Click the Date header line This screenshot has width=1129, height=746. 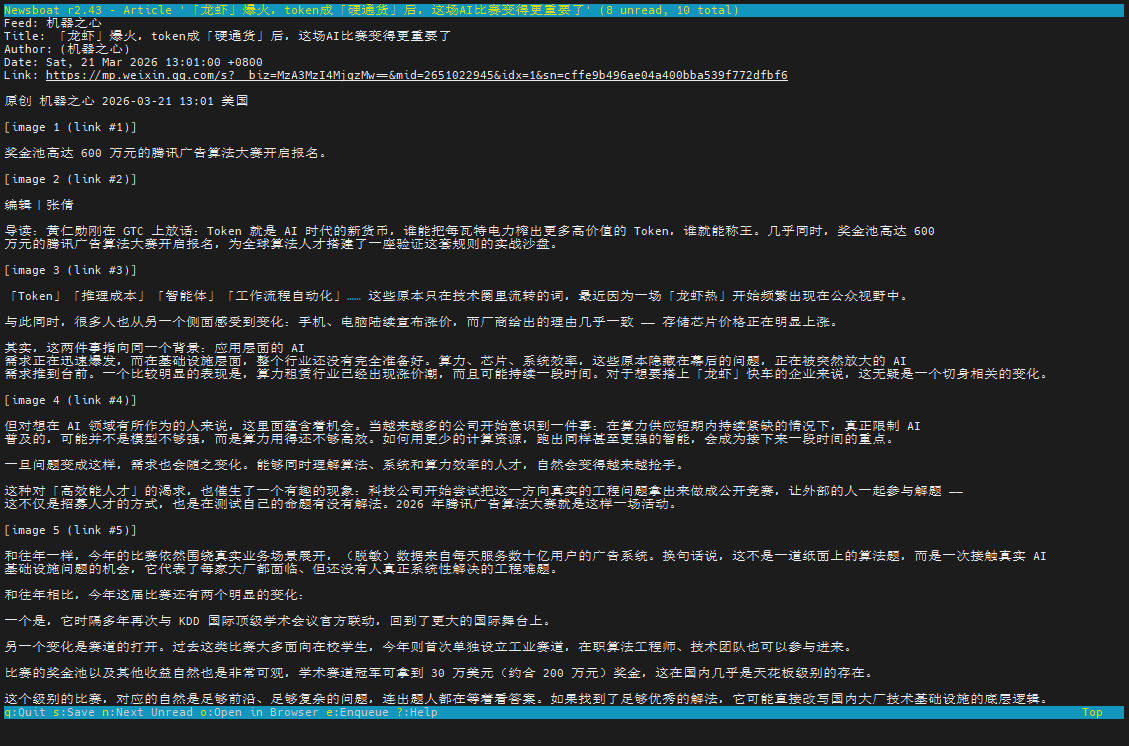tap(134, 62)
